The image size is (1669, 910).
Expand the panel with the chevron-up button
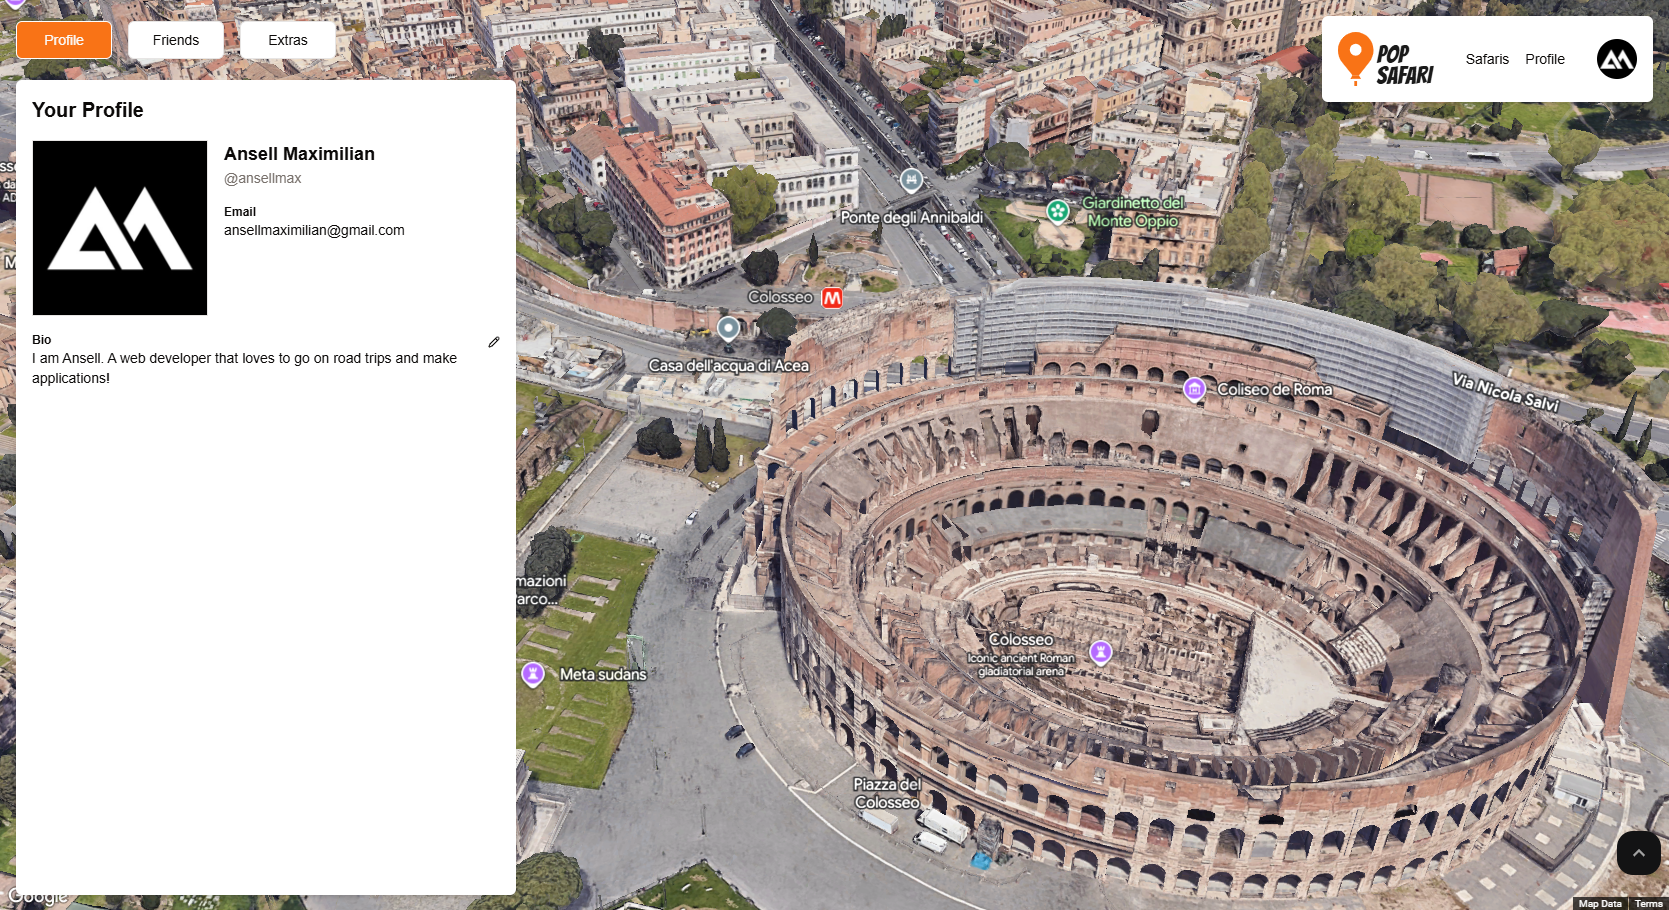coord(1638,853)
